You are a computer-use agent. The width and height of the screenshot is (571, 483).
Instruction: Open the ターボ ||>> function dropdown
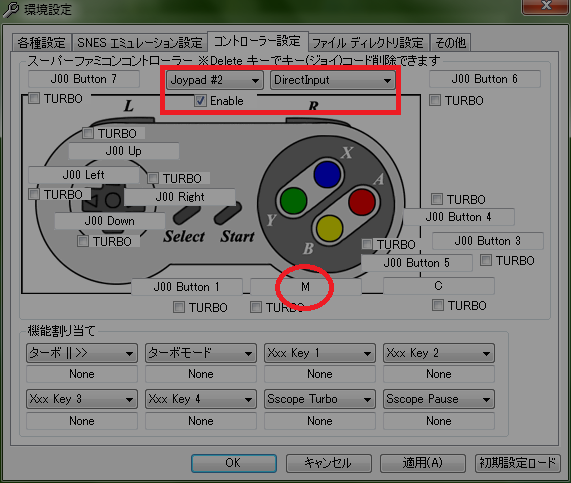point(82,353)
